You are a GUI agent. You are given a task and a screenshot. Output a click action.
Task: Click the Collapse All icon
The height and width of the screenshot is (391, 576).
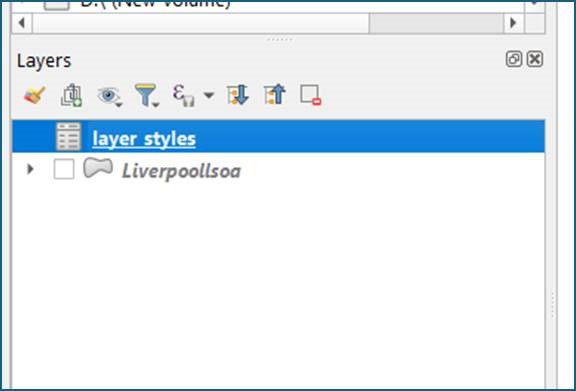point(275,94)
